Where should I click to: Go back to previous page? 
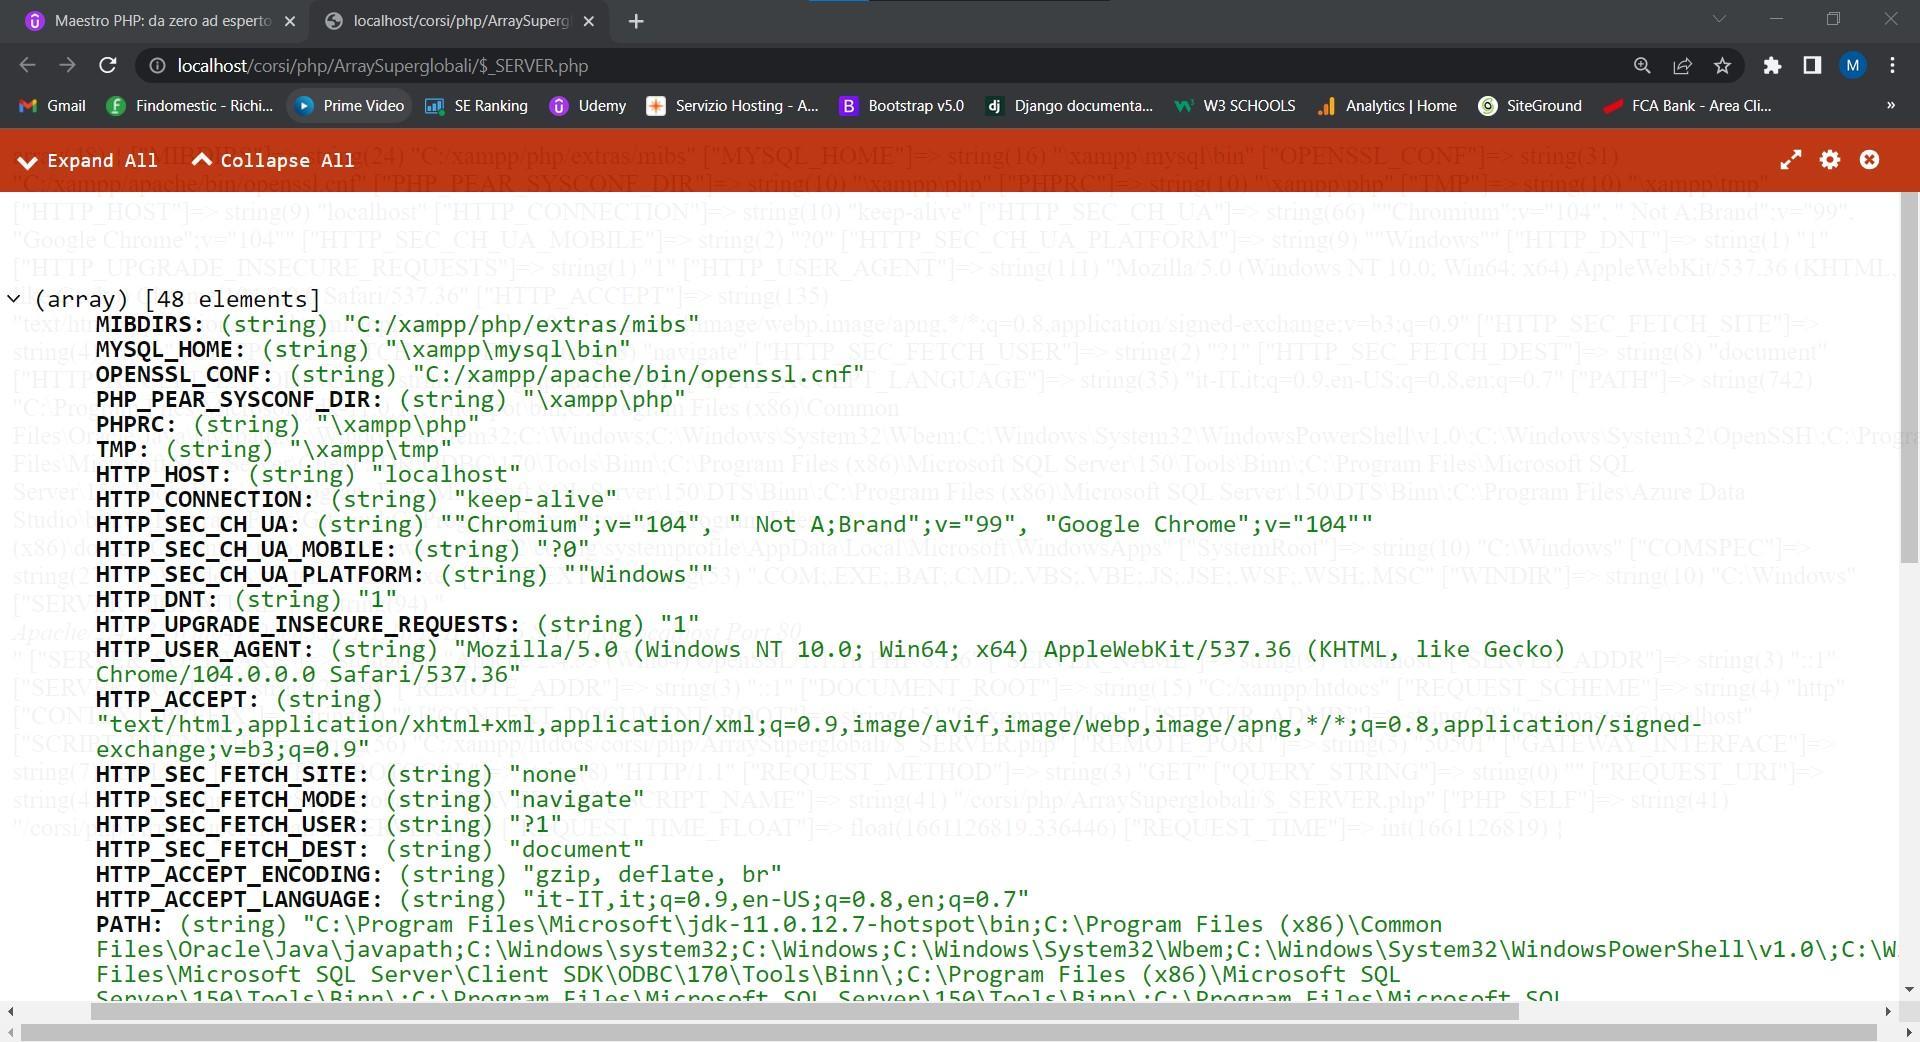click(x=27, y=65)
